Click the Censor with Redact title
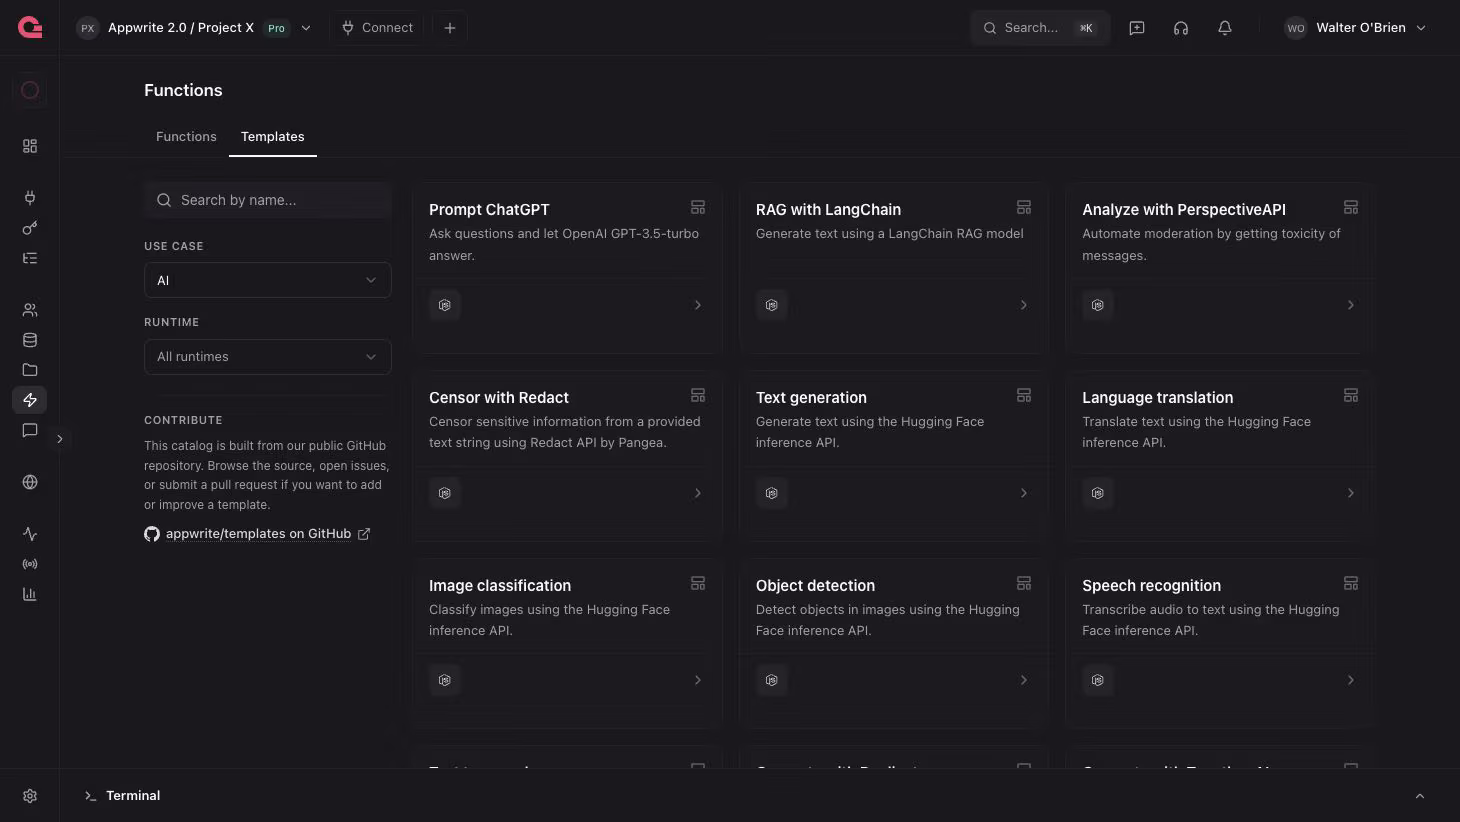 tap(499, 397)
